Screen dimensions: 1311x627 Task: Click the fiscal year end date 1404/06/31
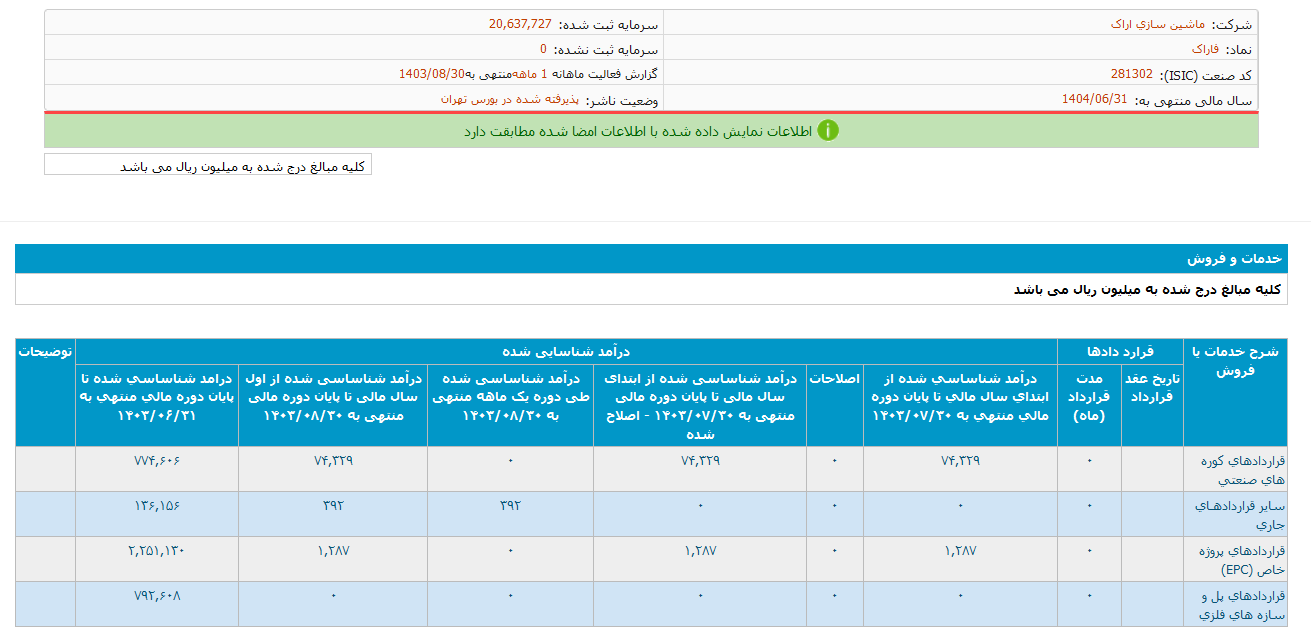point(1094,99)
